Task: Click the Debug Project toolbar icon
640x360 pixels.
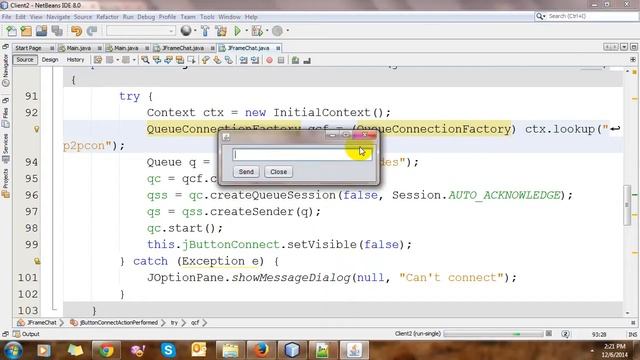Action: click(257, 31)
